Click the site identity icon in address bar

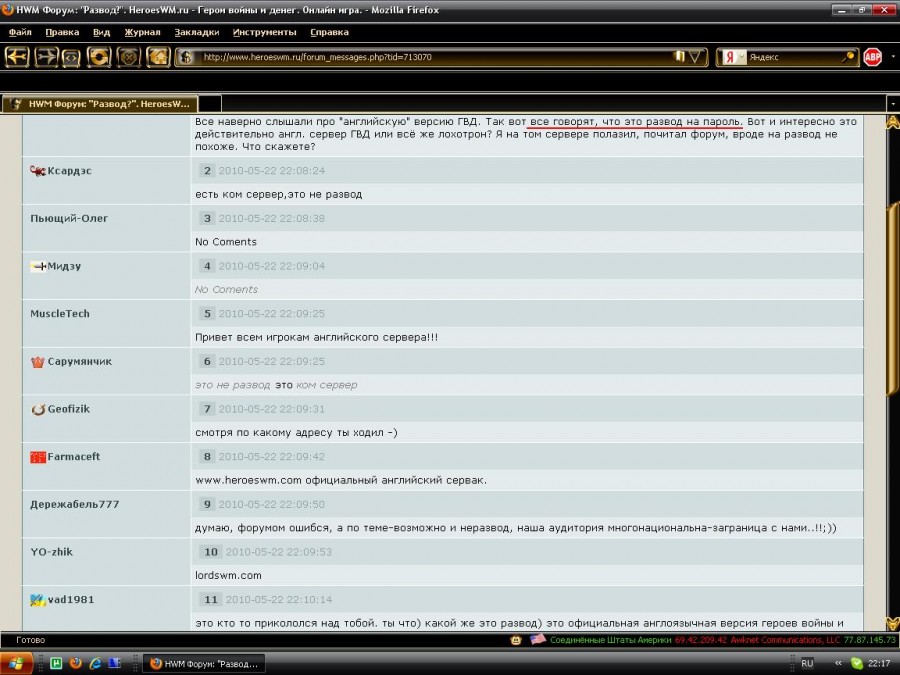coord(186,57)
